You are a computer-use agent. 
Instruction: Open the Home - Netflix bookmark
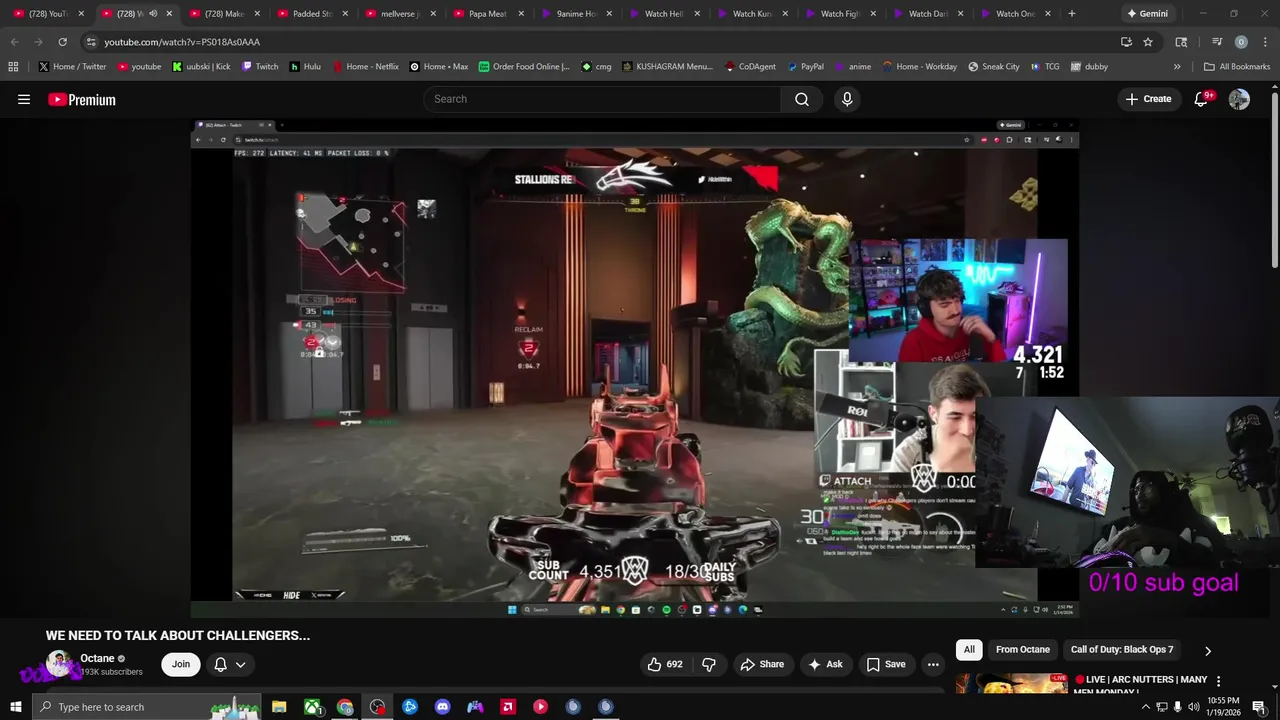(365, 67)
